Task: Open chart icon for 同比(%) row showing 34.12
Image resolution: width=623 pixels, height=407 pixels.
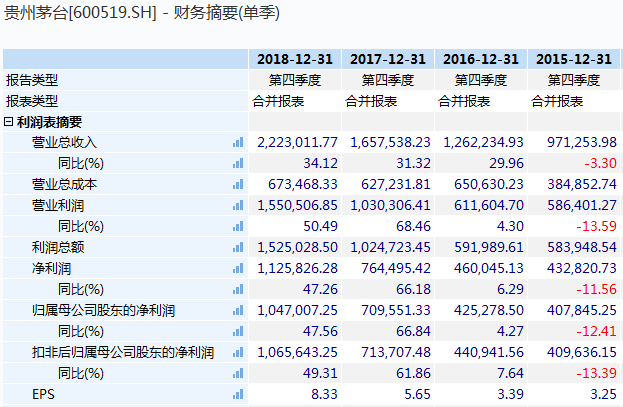Action: pyautogui.click(x=238, y=163)
